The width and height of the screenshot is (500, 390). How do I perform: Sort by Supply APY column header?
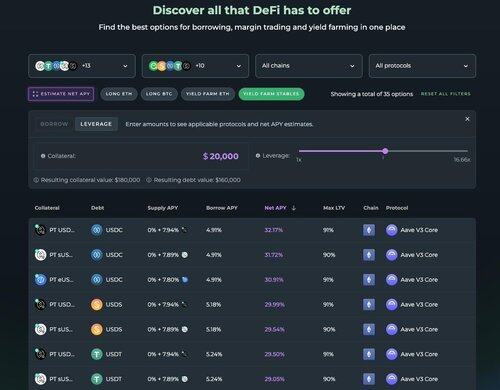[x=163, y=208]
